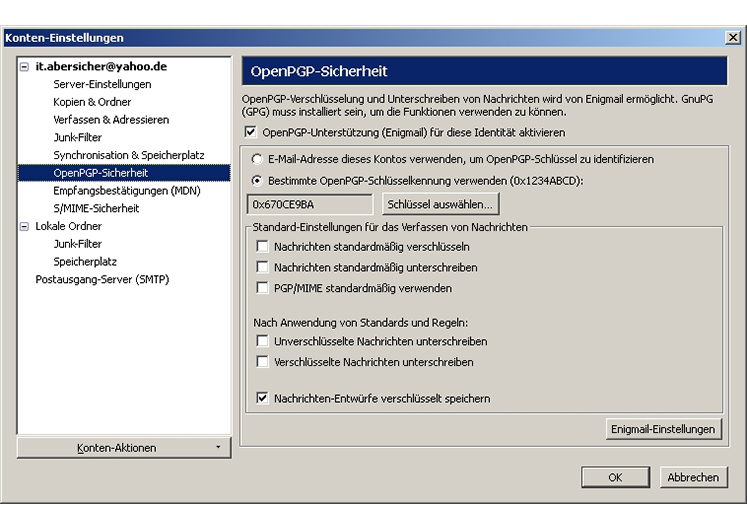Open Synchronisation & Speicherplatz settings

click(x=129, y=155)
